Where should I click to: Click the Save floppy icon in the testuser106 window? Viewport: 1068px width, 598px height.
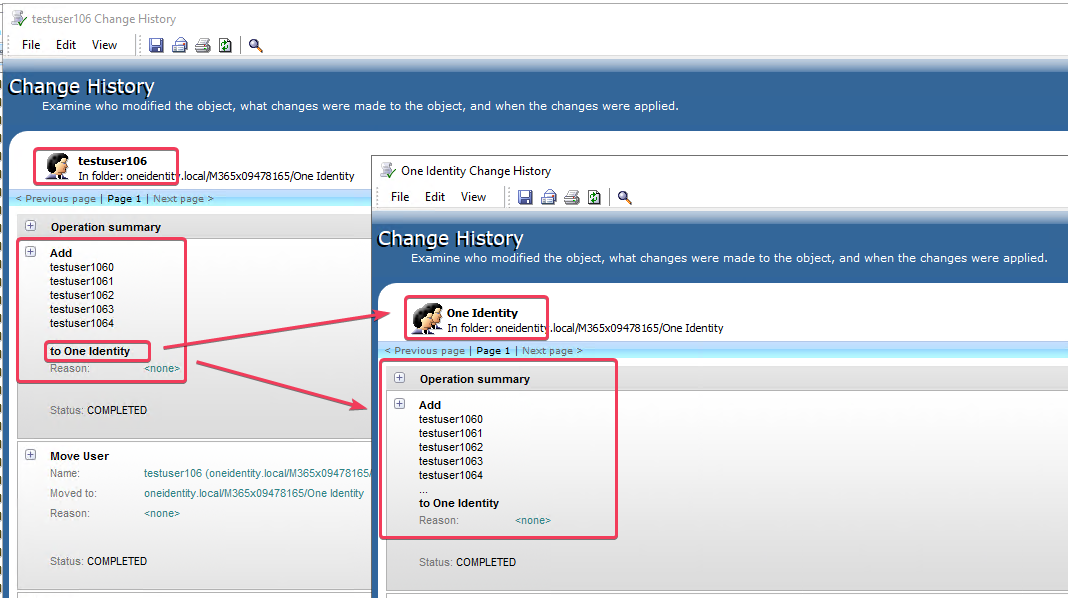click(156, 45)
